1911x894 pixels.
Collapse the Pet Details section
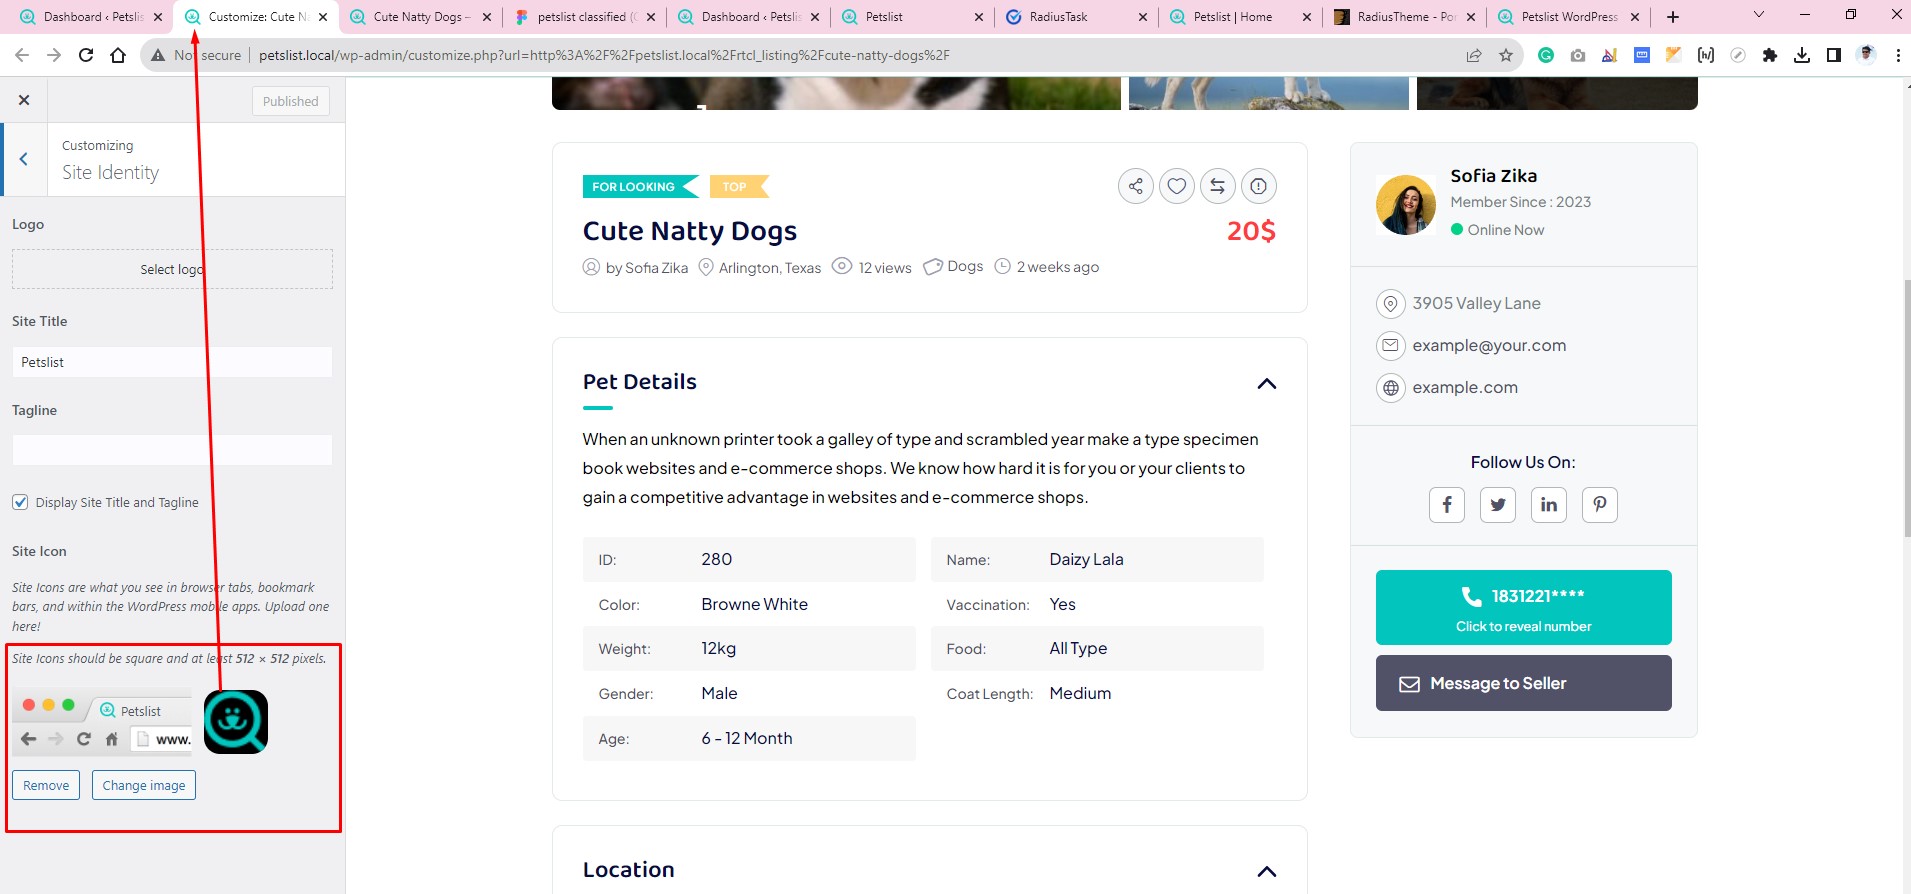pos(1267,384)
